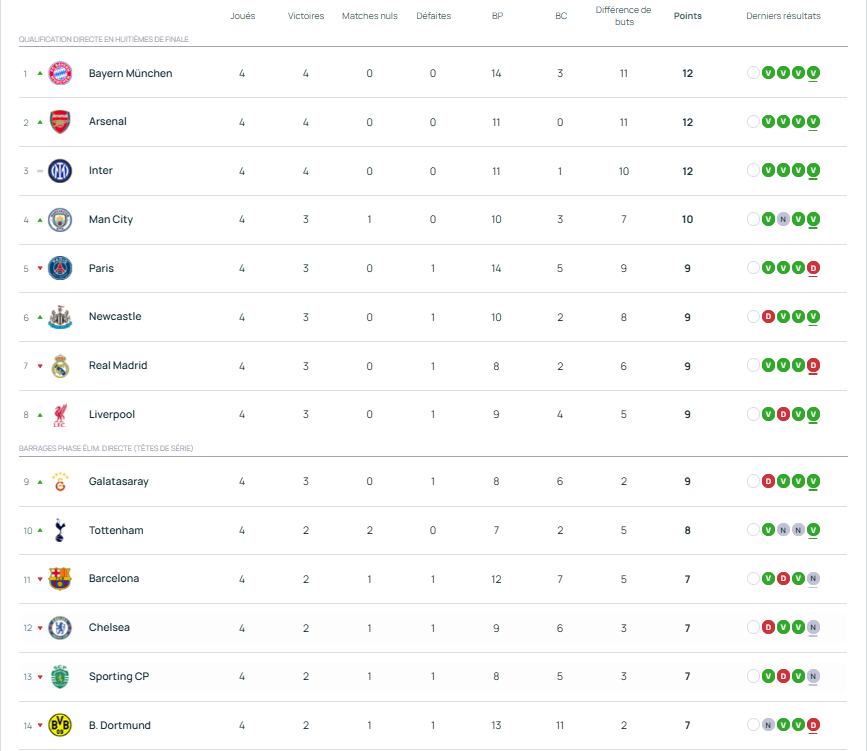
Task: Click the Real Madrid club crest
Action: coord(61,366)
